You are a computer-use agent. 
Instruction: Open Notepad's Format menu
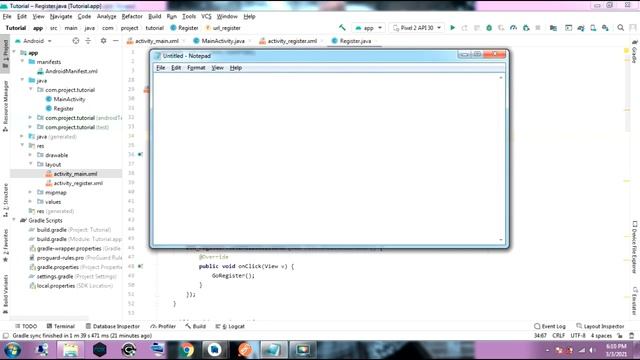(196, 68)
